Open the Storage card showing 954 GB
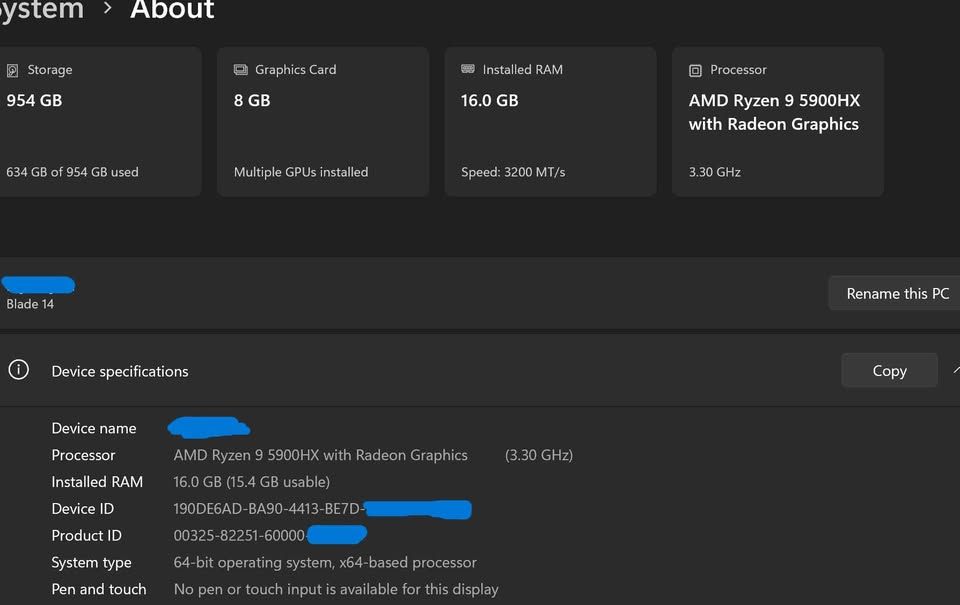Image resolution: width=960 pixels, height=605 pixels. pos(98,121)
